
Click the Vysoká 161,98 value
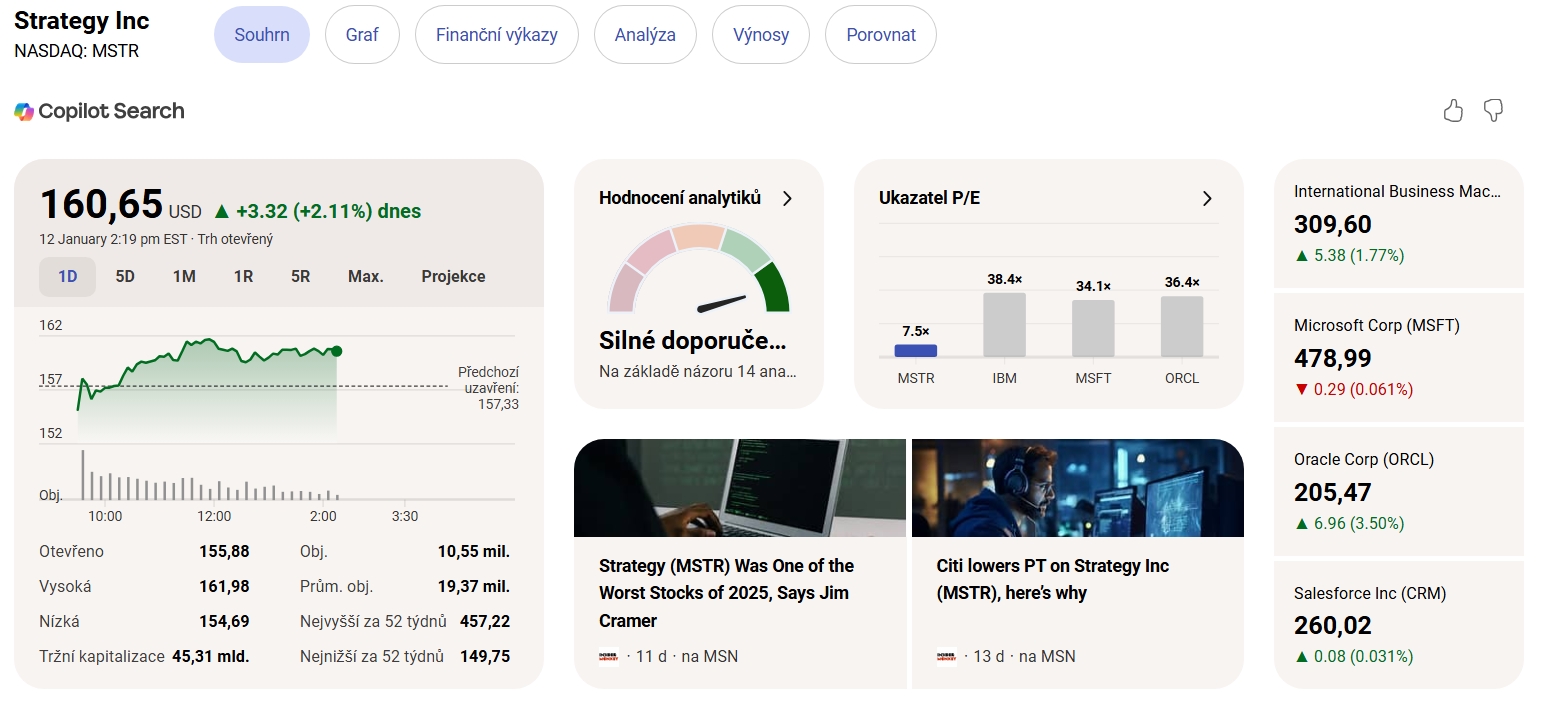(224, 587)
